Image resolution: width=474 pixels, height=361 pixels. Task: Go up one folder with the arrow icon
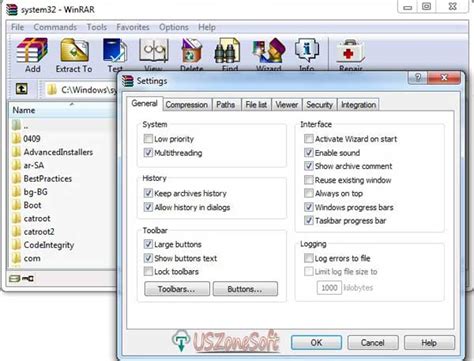[x=22, y=89]
